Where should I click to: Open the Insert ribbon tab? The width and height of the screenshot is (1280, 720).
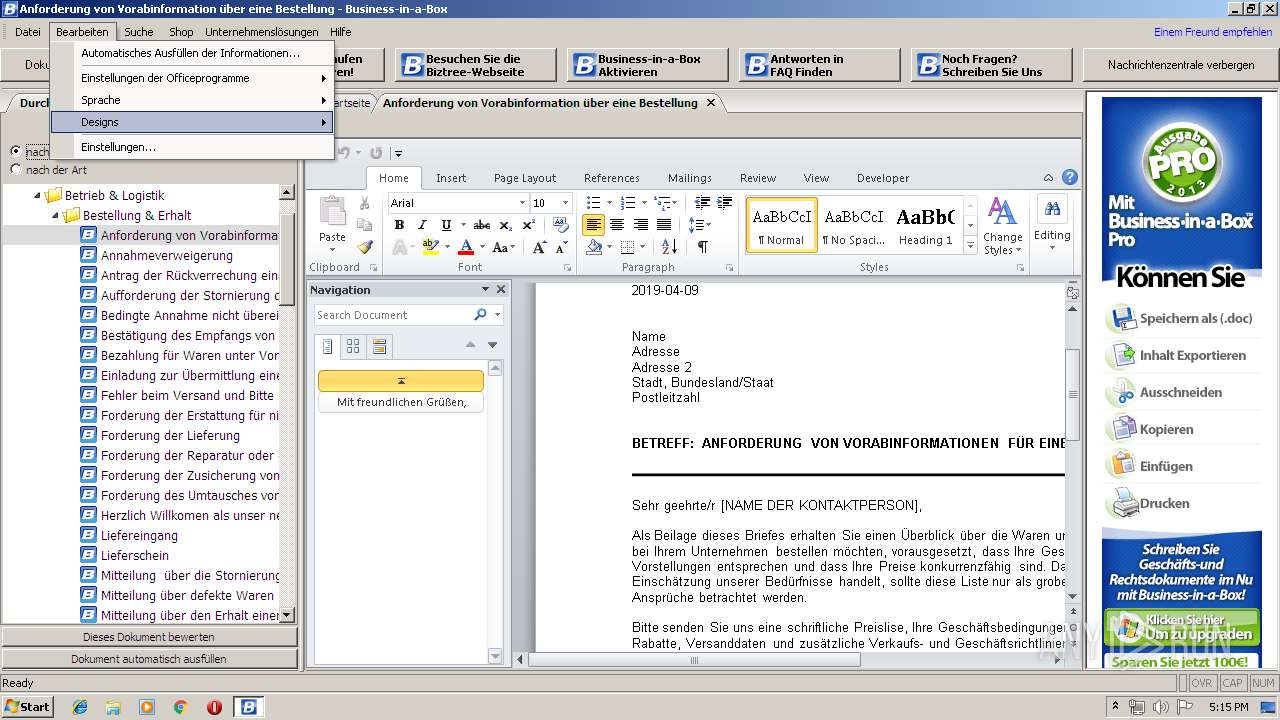[x=451, y=178]
